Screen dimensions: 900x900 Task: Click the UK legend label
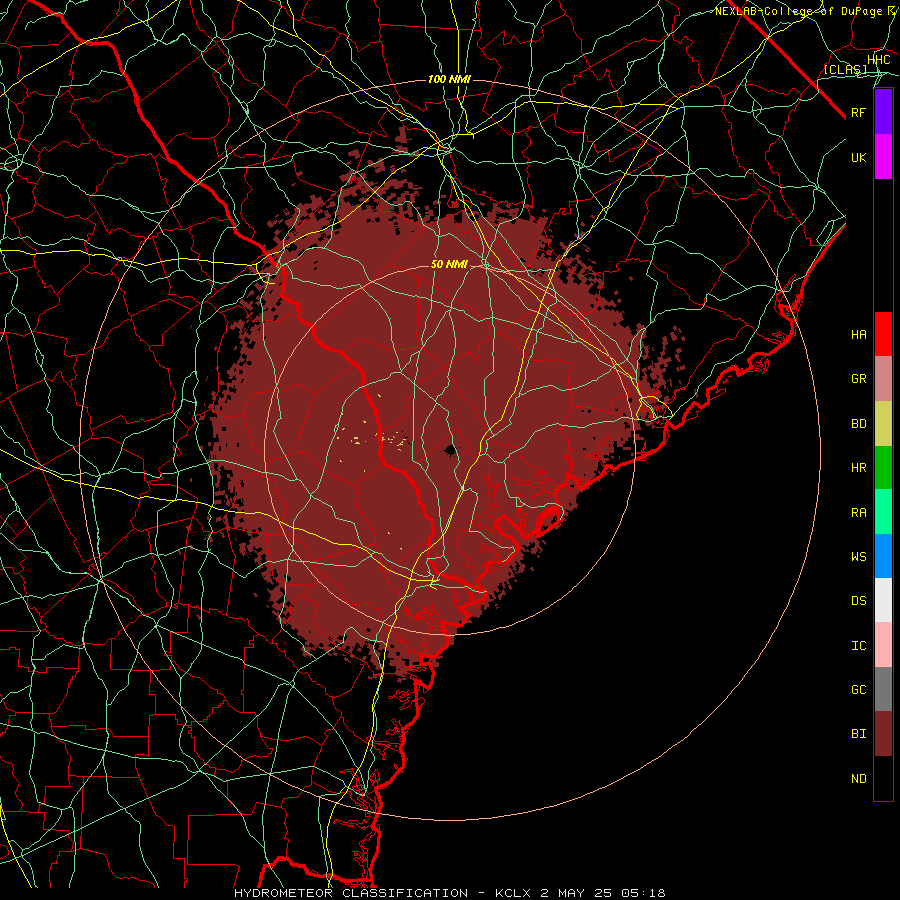(858, 157)
